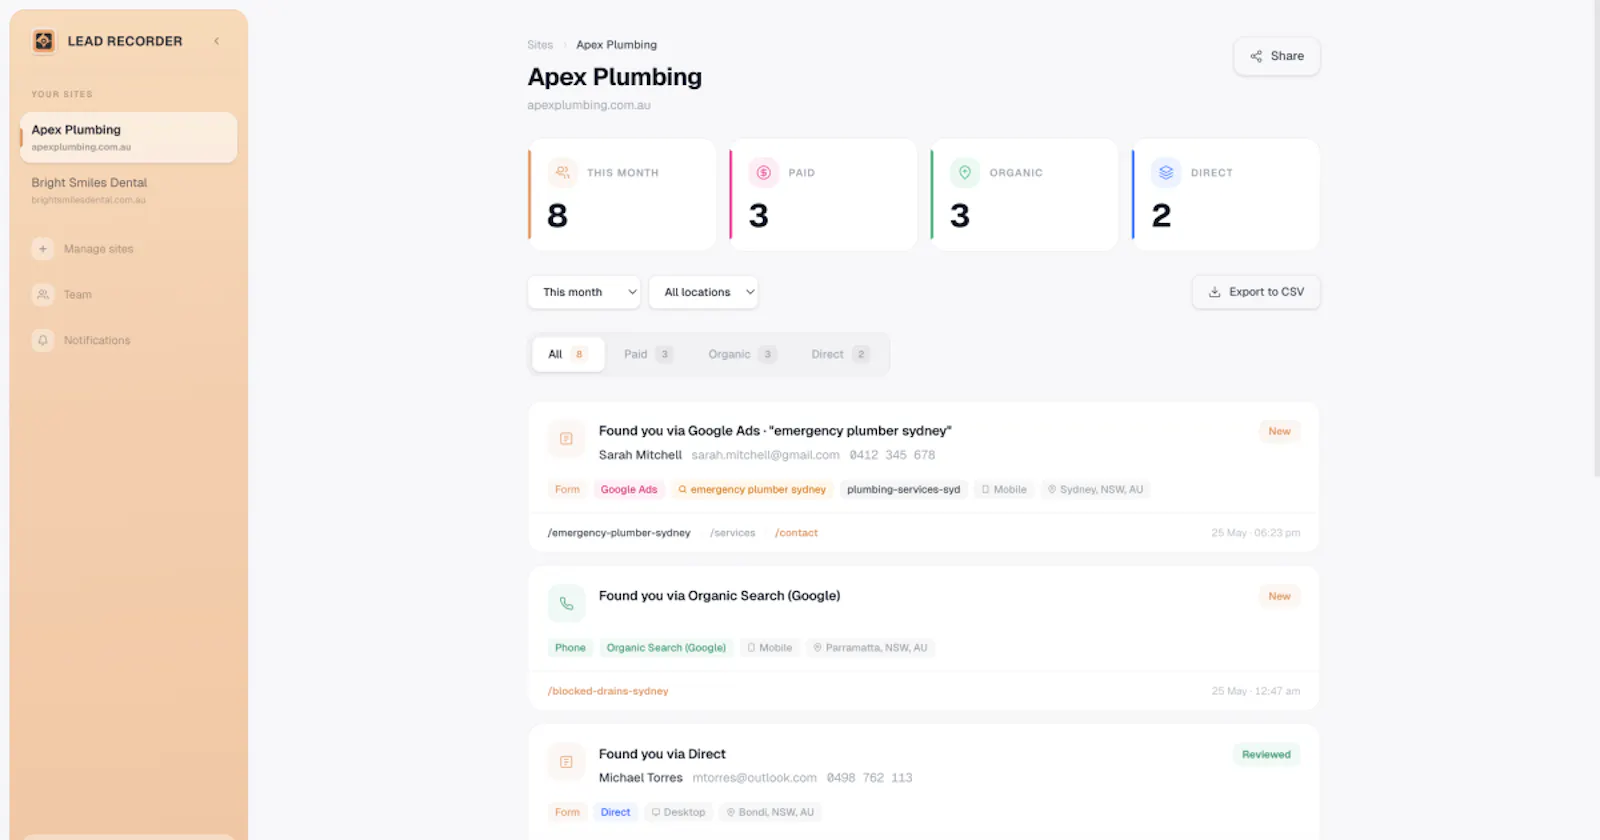This screenshot has width=1600, height=840.
Task: Click the blue Direct tag
Action: (615, 813)
